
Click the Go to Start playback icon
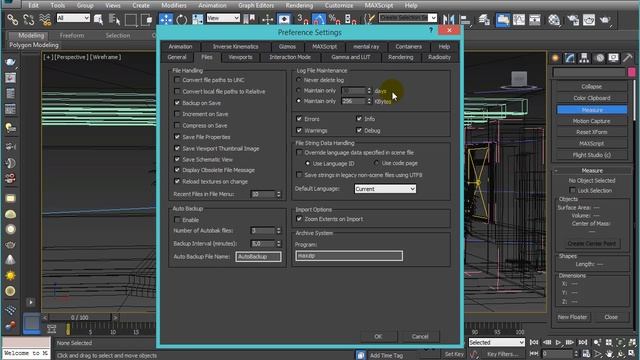point(534,342)
